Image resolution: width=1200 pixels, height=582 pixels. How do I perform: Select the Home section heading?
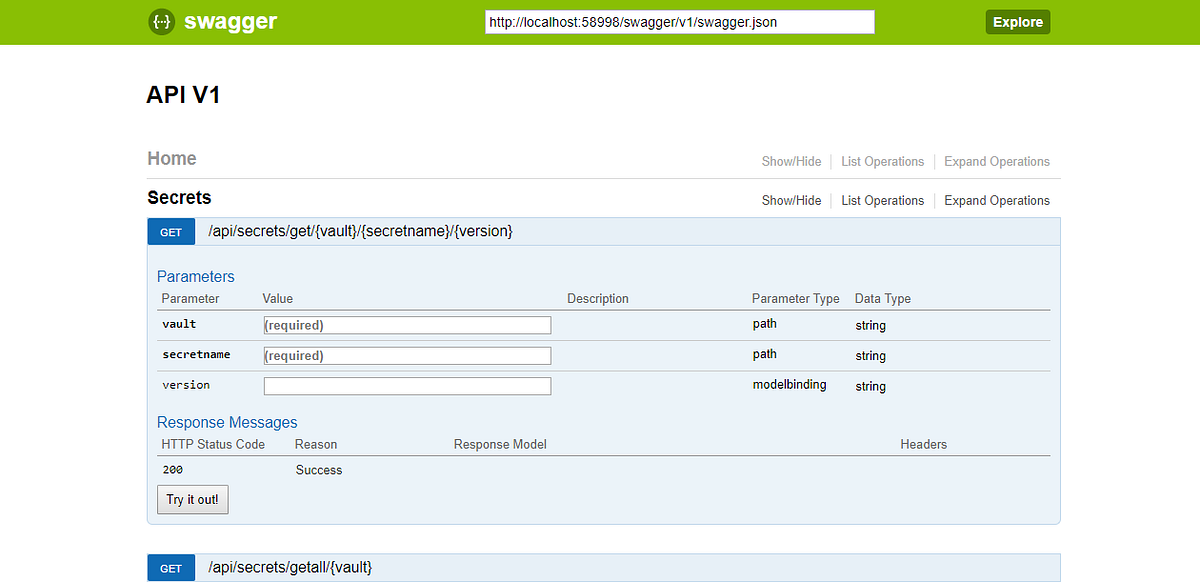[171, 158]
